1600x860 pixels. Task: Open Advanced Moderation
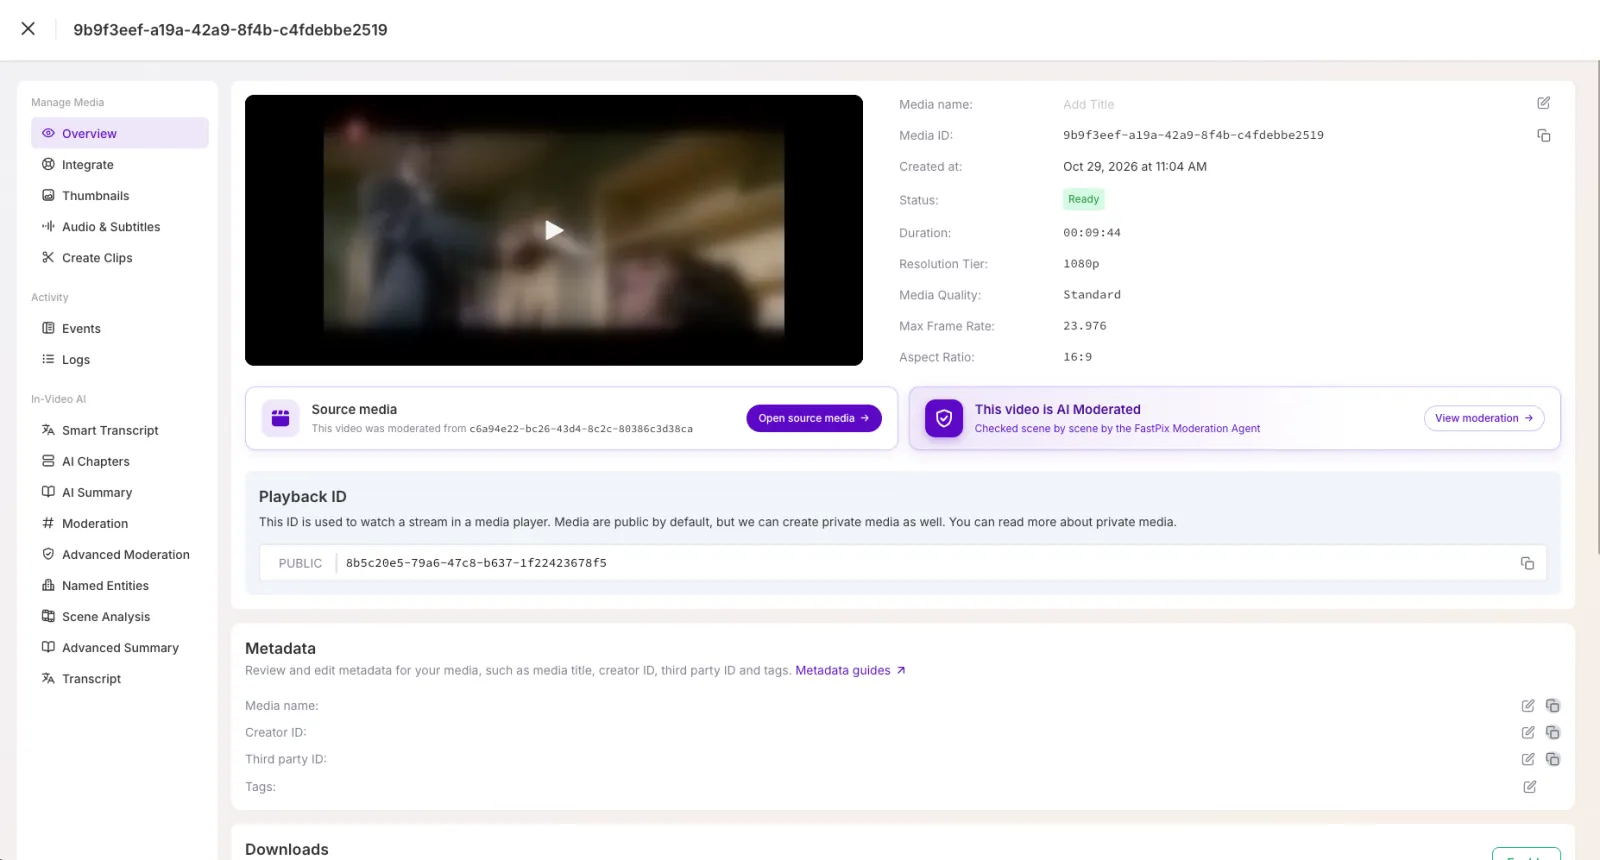[120, 554]
